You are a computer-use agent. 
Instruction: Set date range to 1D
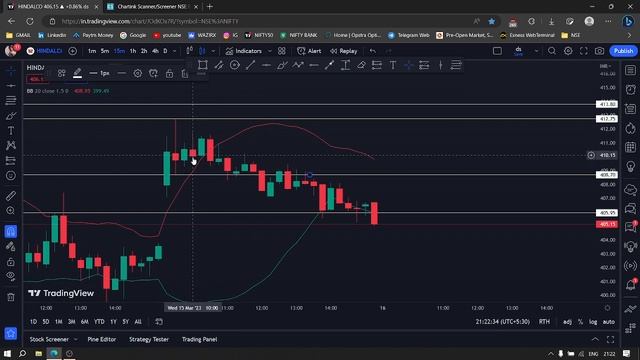click(33, 322)
